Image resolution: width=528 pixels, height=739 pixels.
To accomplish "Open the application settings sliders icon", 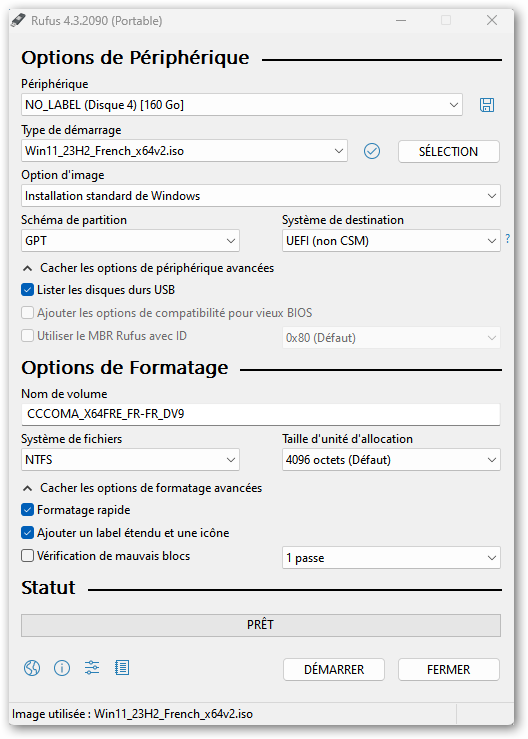I will 92,668.
